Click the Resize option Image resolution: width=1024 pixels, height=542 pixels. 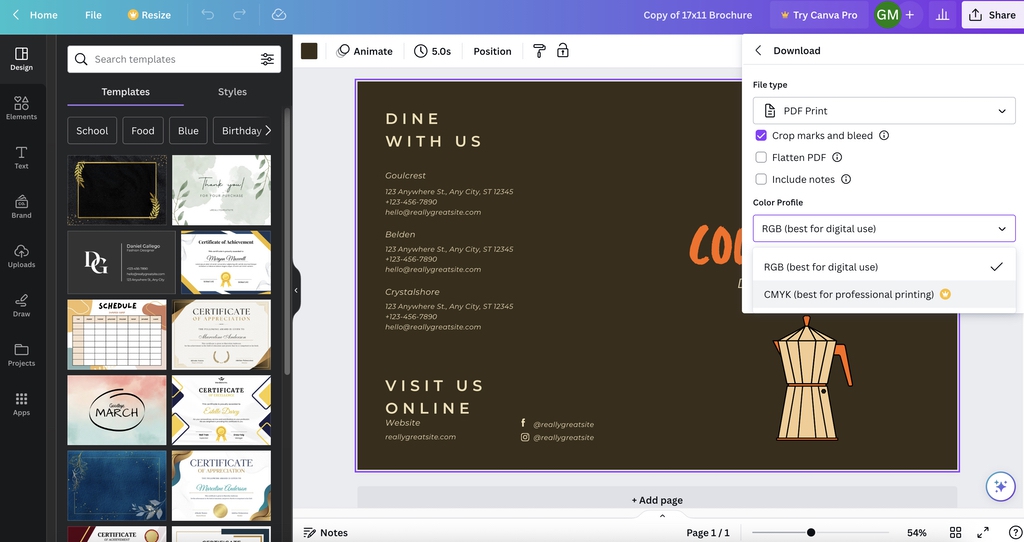[x=149, y=14]
